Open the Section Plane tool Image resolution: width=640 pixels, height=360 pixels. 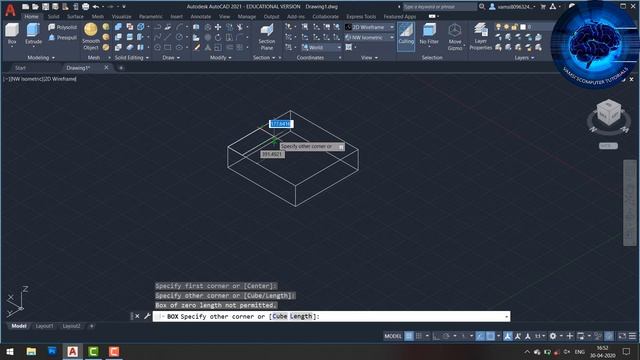pyautogui.click(x=267, y=37)
